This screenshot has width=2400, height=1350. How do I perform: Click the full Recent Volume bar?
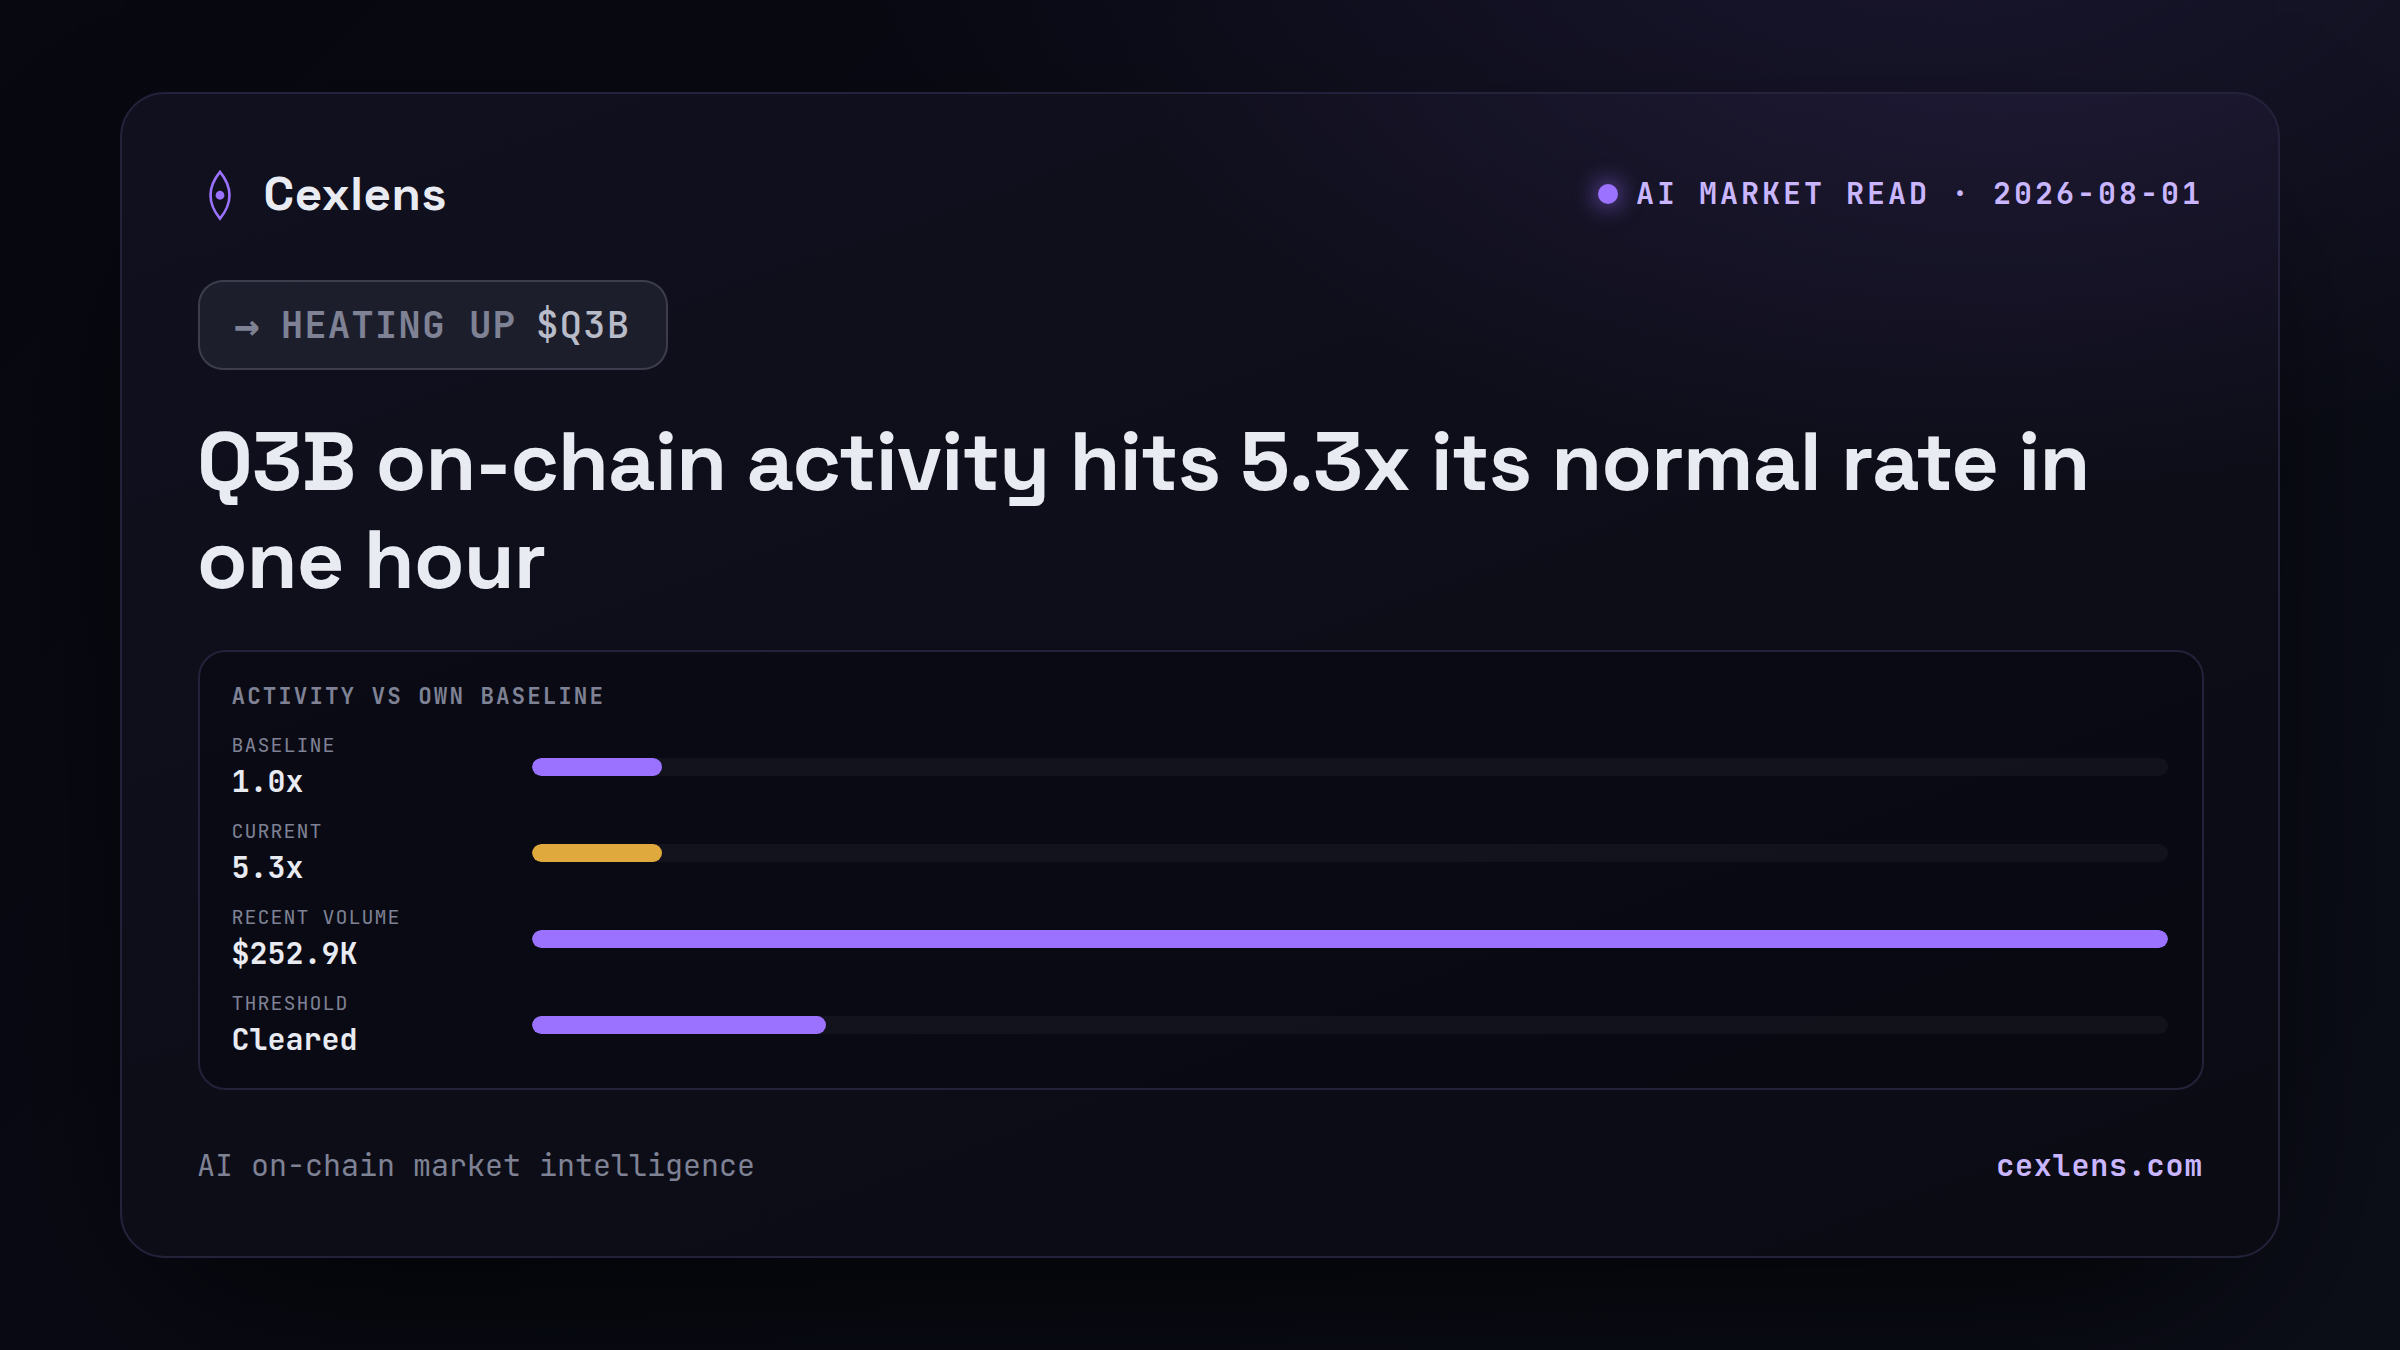(x=1350, y=939)
